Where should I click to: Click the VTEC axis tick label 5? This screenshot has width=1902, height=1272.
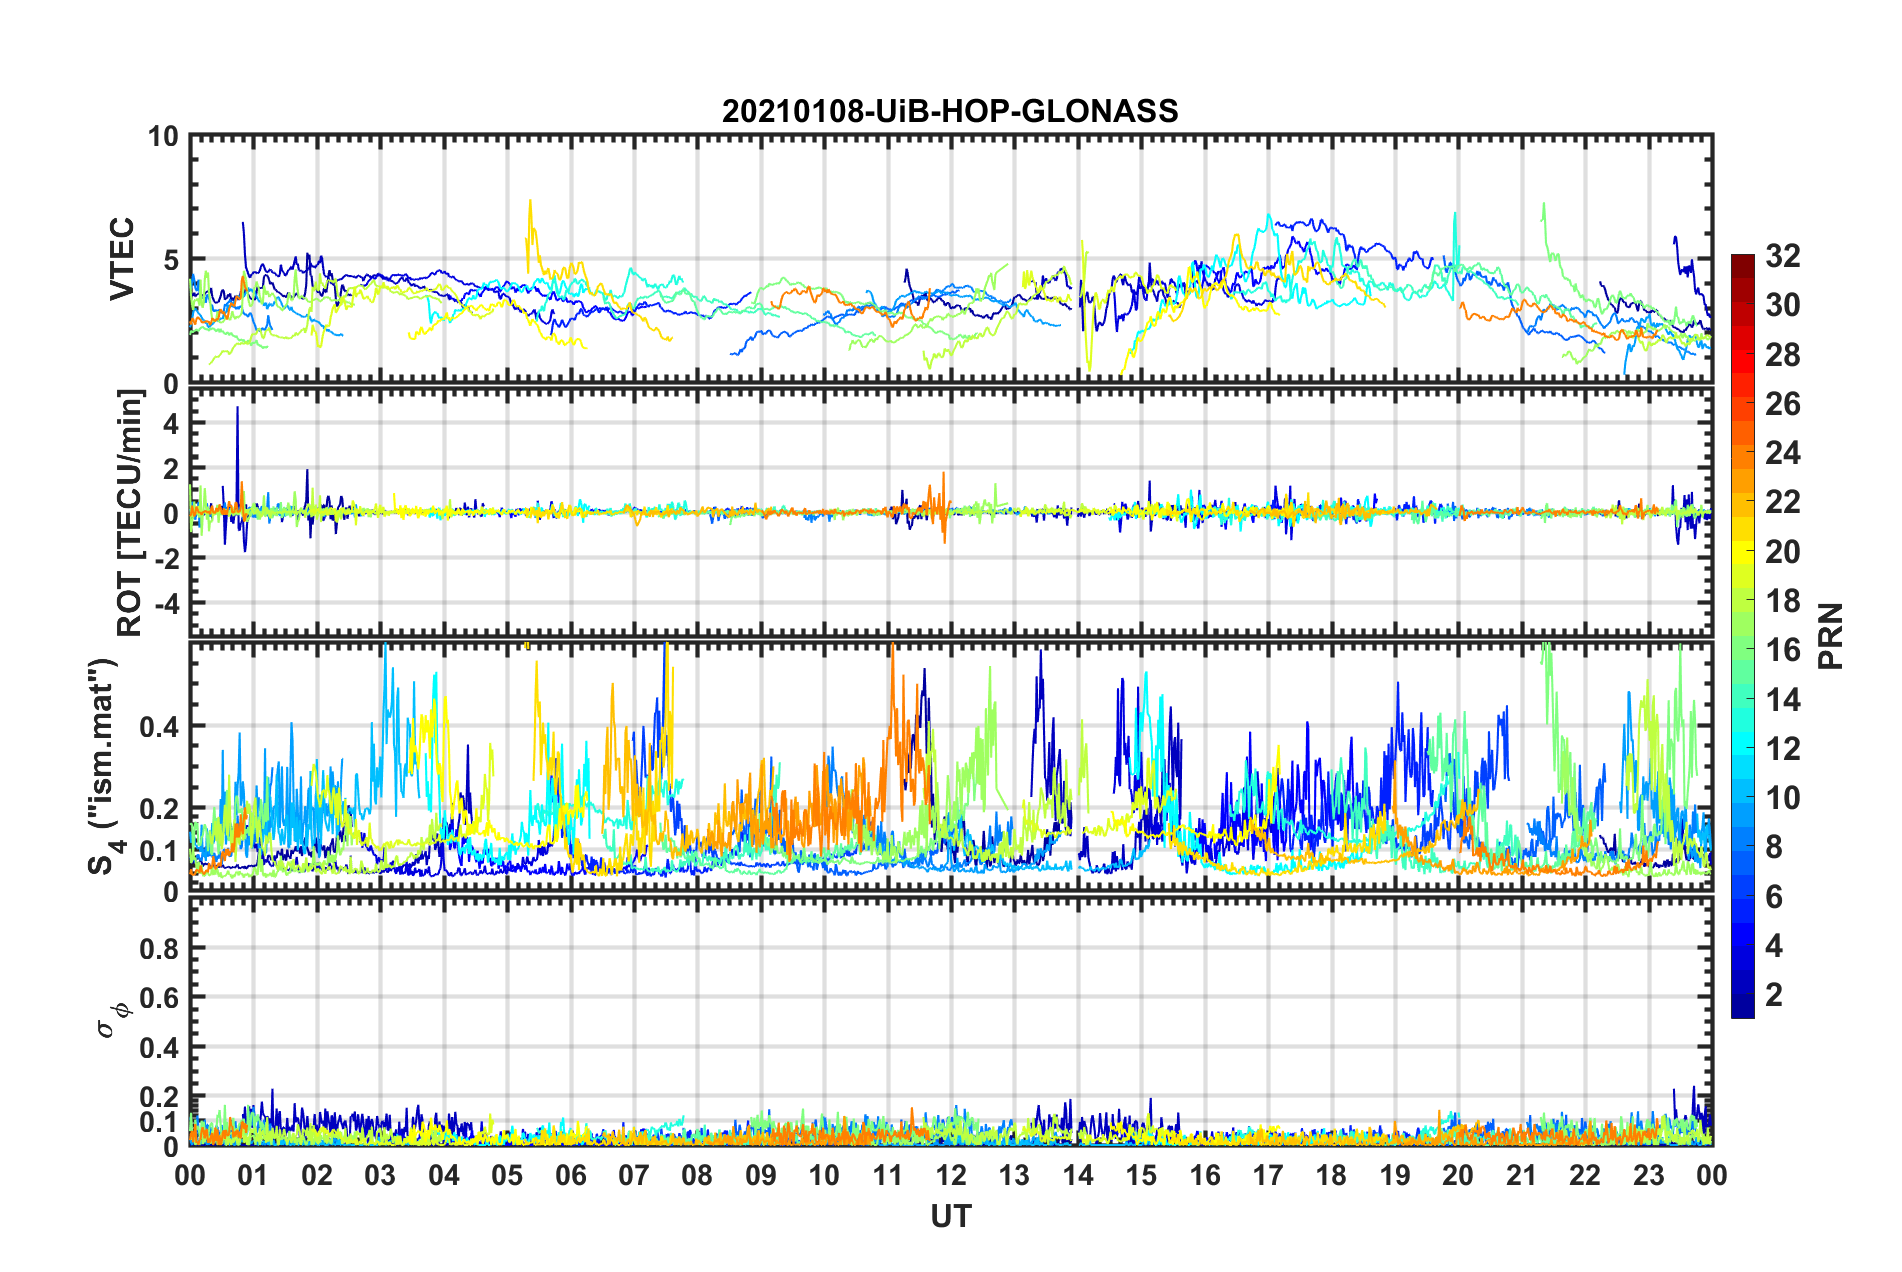click(171, 260)
